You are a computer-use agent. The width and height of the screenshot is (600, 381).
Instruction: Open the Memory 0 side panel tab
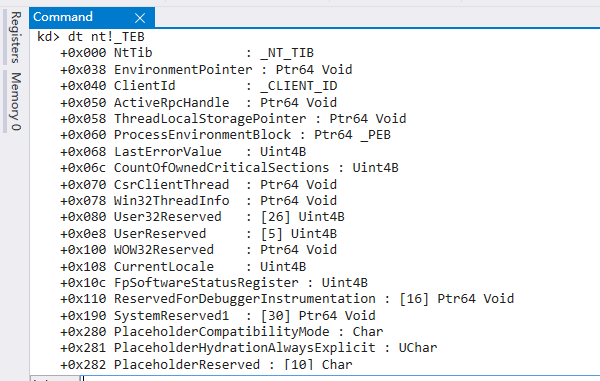coord(15,101)
